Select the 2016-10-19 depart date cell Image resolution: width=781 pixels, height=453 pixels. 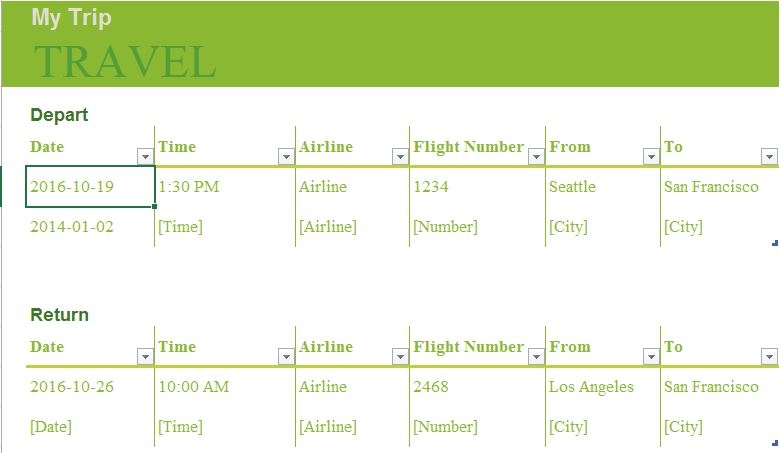pyautogui.click(x=90, y=187)
